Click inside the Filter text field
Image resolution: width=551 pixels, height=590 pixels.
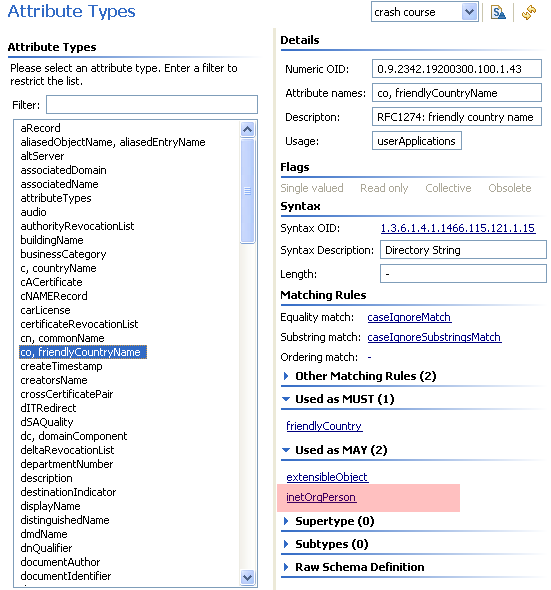click(152, 105)
